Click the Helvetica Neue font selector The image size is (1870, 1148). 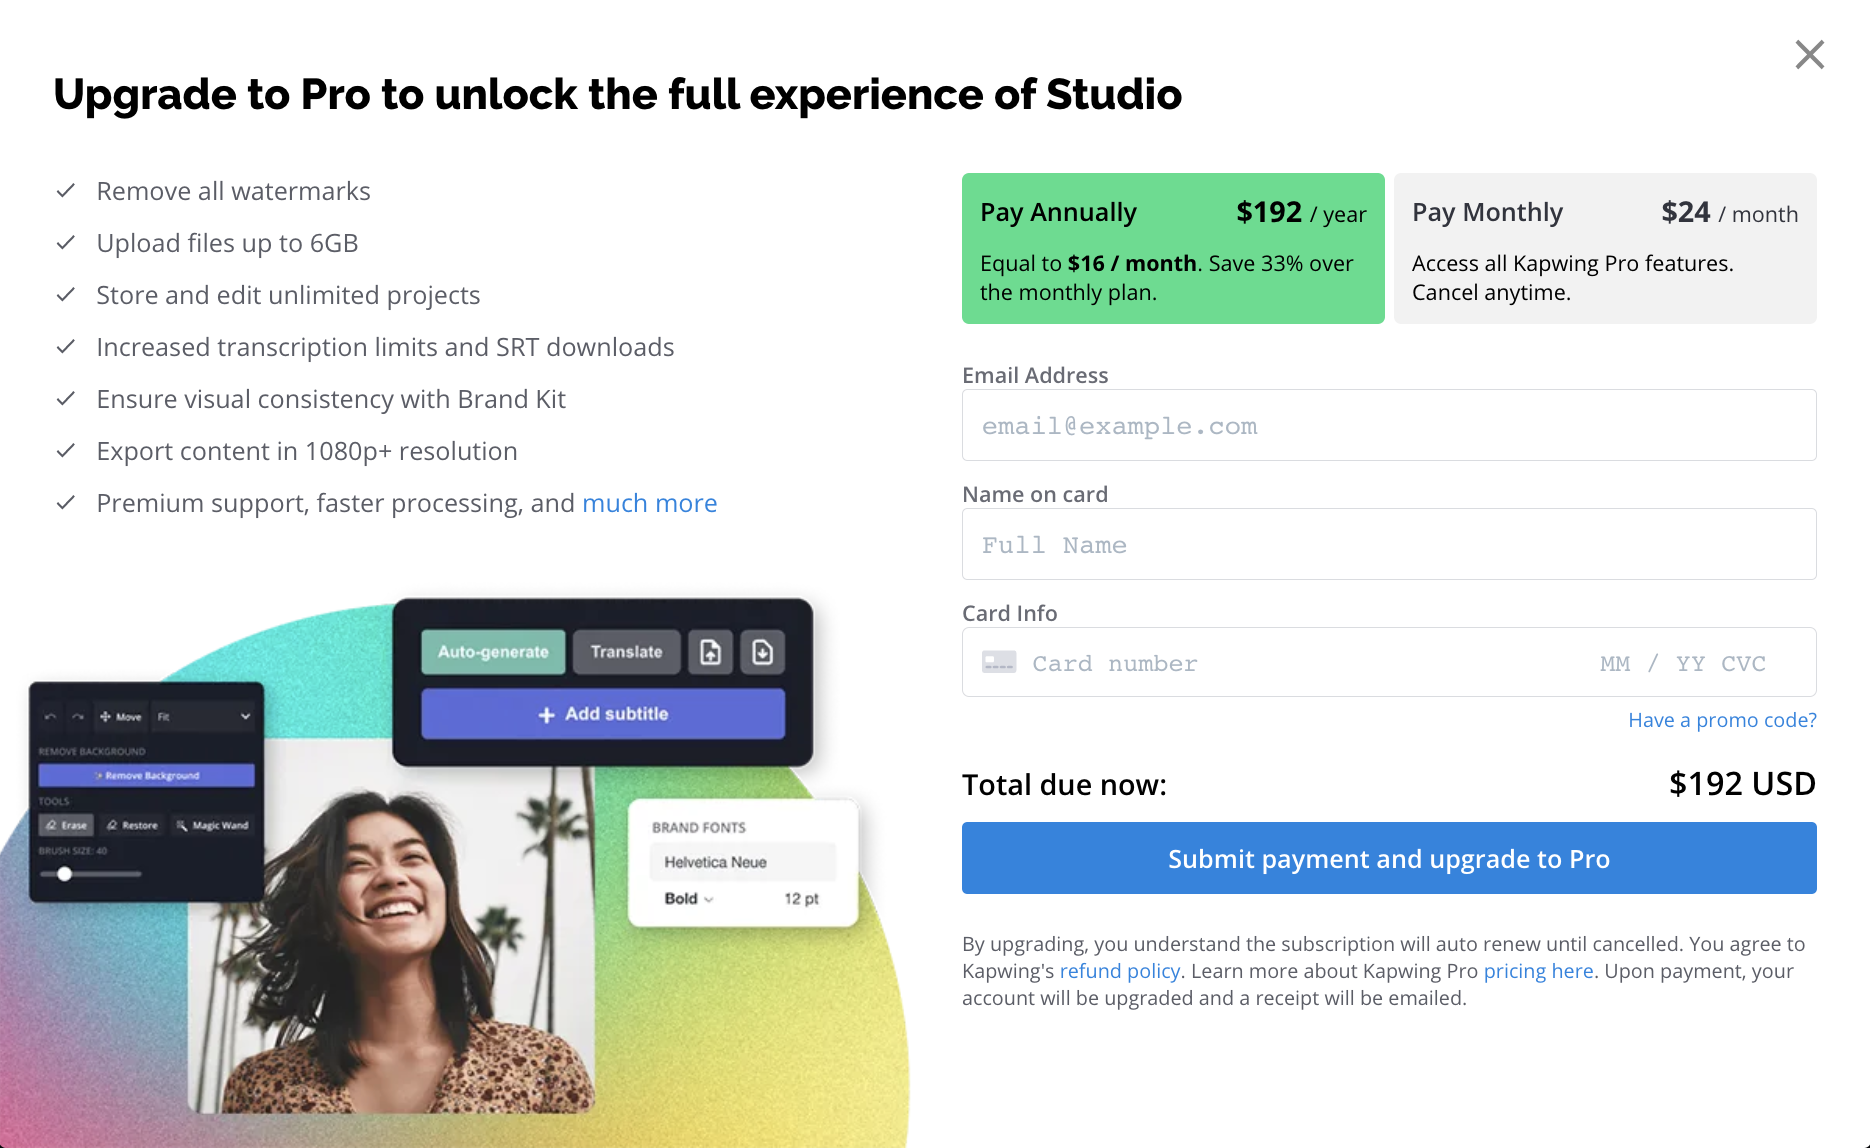(741, 862)
